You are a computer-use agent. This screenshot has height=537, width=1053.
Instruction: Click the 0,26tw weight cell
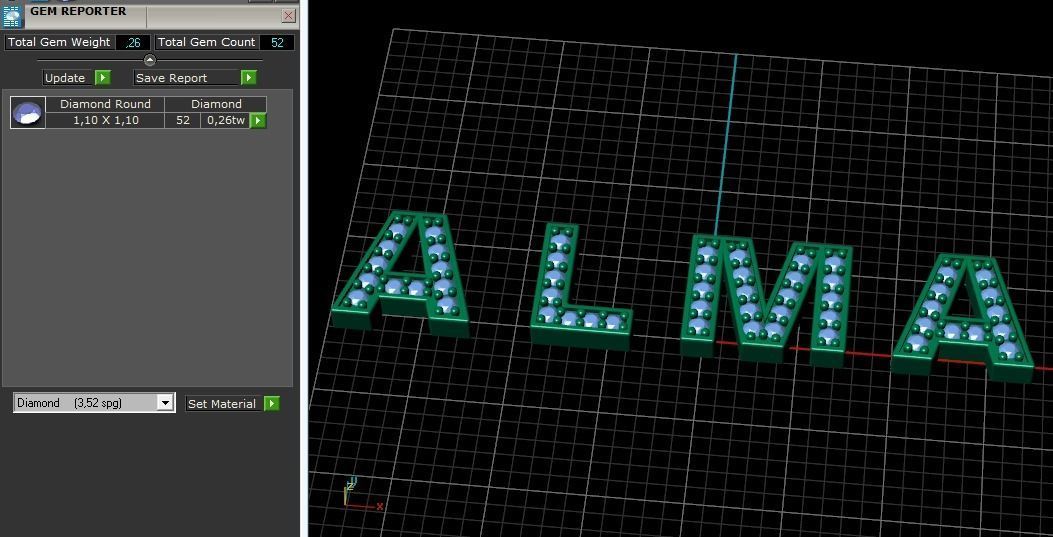tap(226, 121)
